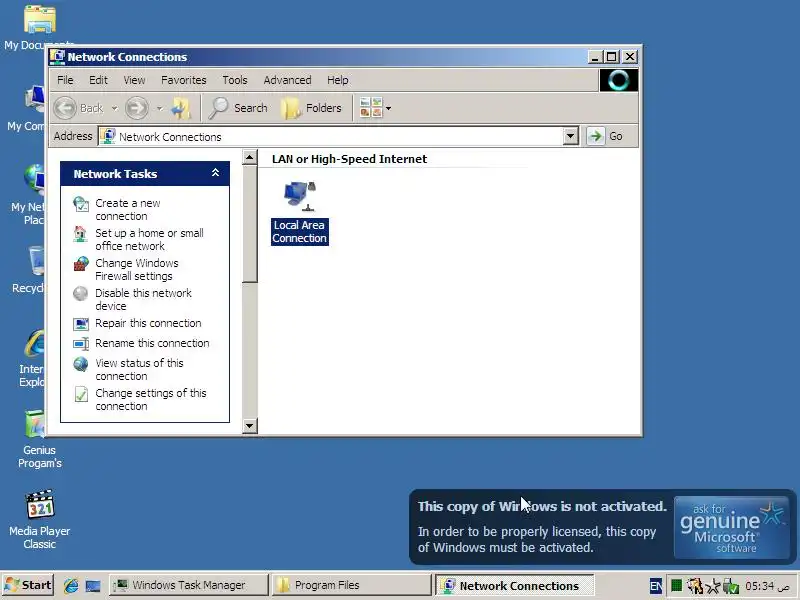The image size is (800, 600).
Task: Click the task pane scrollbar thumb
Action: pyautogui.click(x=249, y=223)
